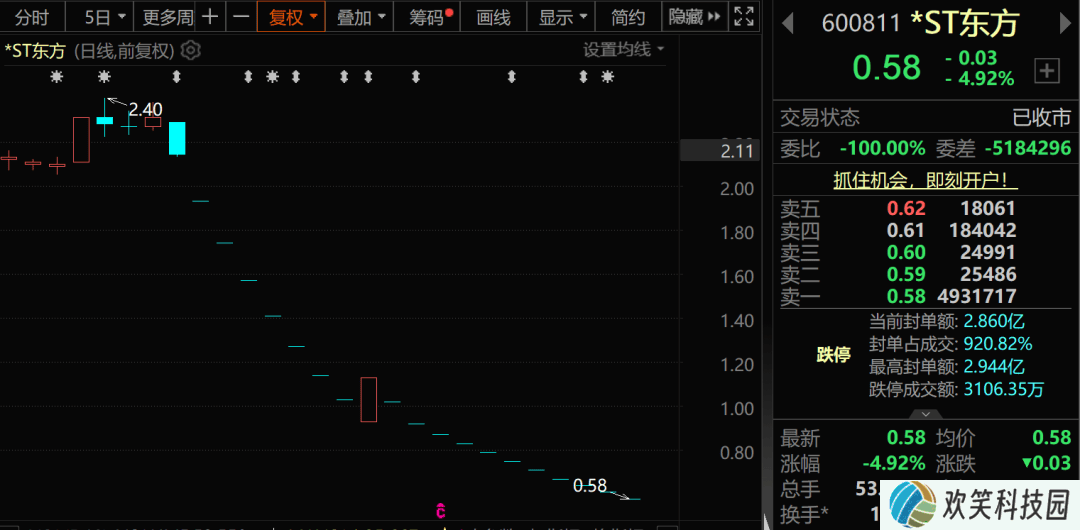Click the tall red candle near 1.00
1080x530 pixels.
click(368, 399)
